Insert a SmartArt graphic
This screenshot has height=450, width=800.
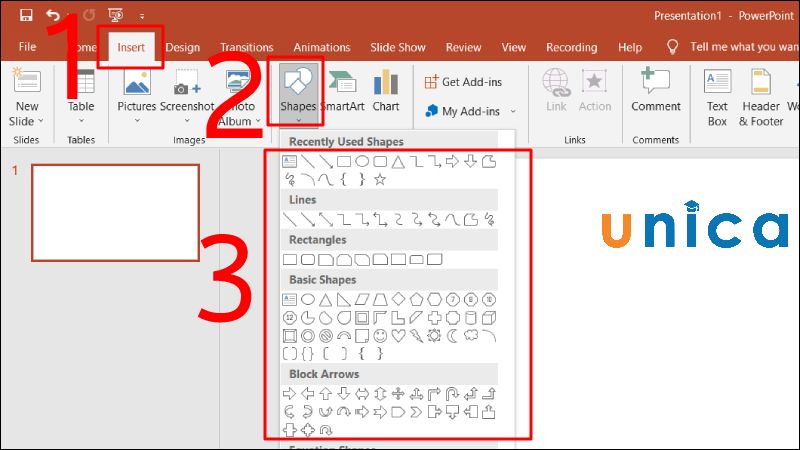[342, 91]
